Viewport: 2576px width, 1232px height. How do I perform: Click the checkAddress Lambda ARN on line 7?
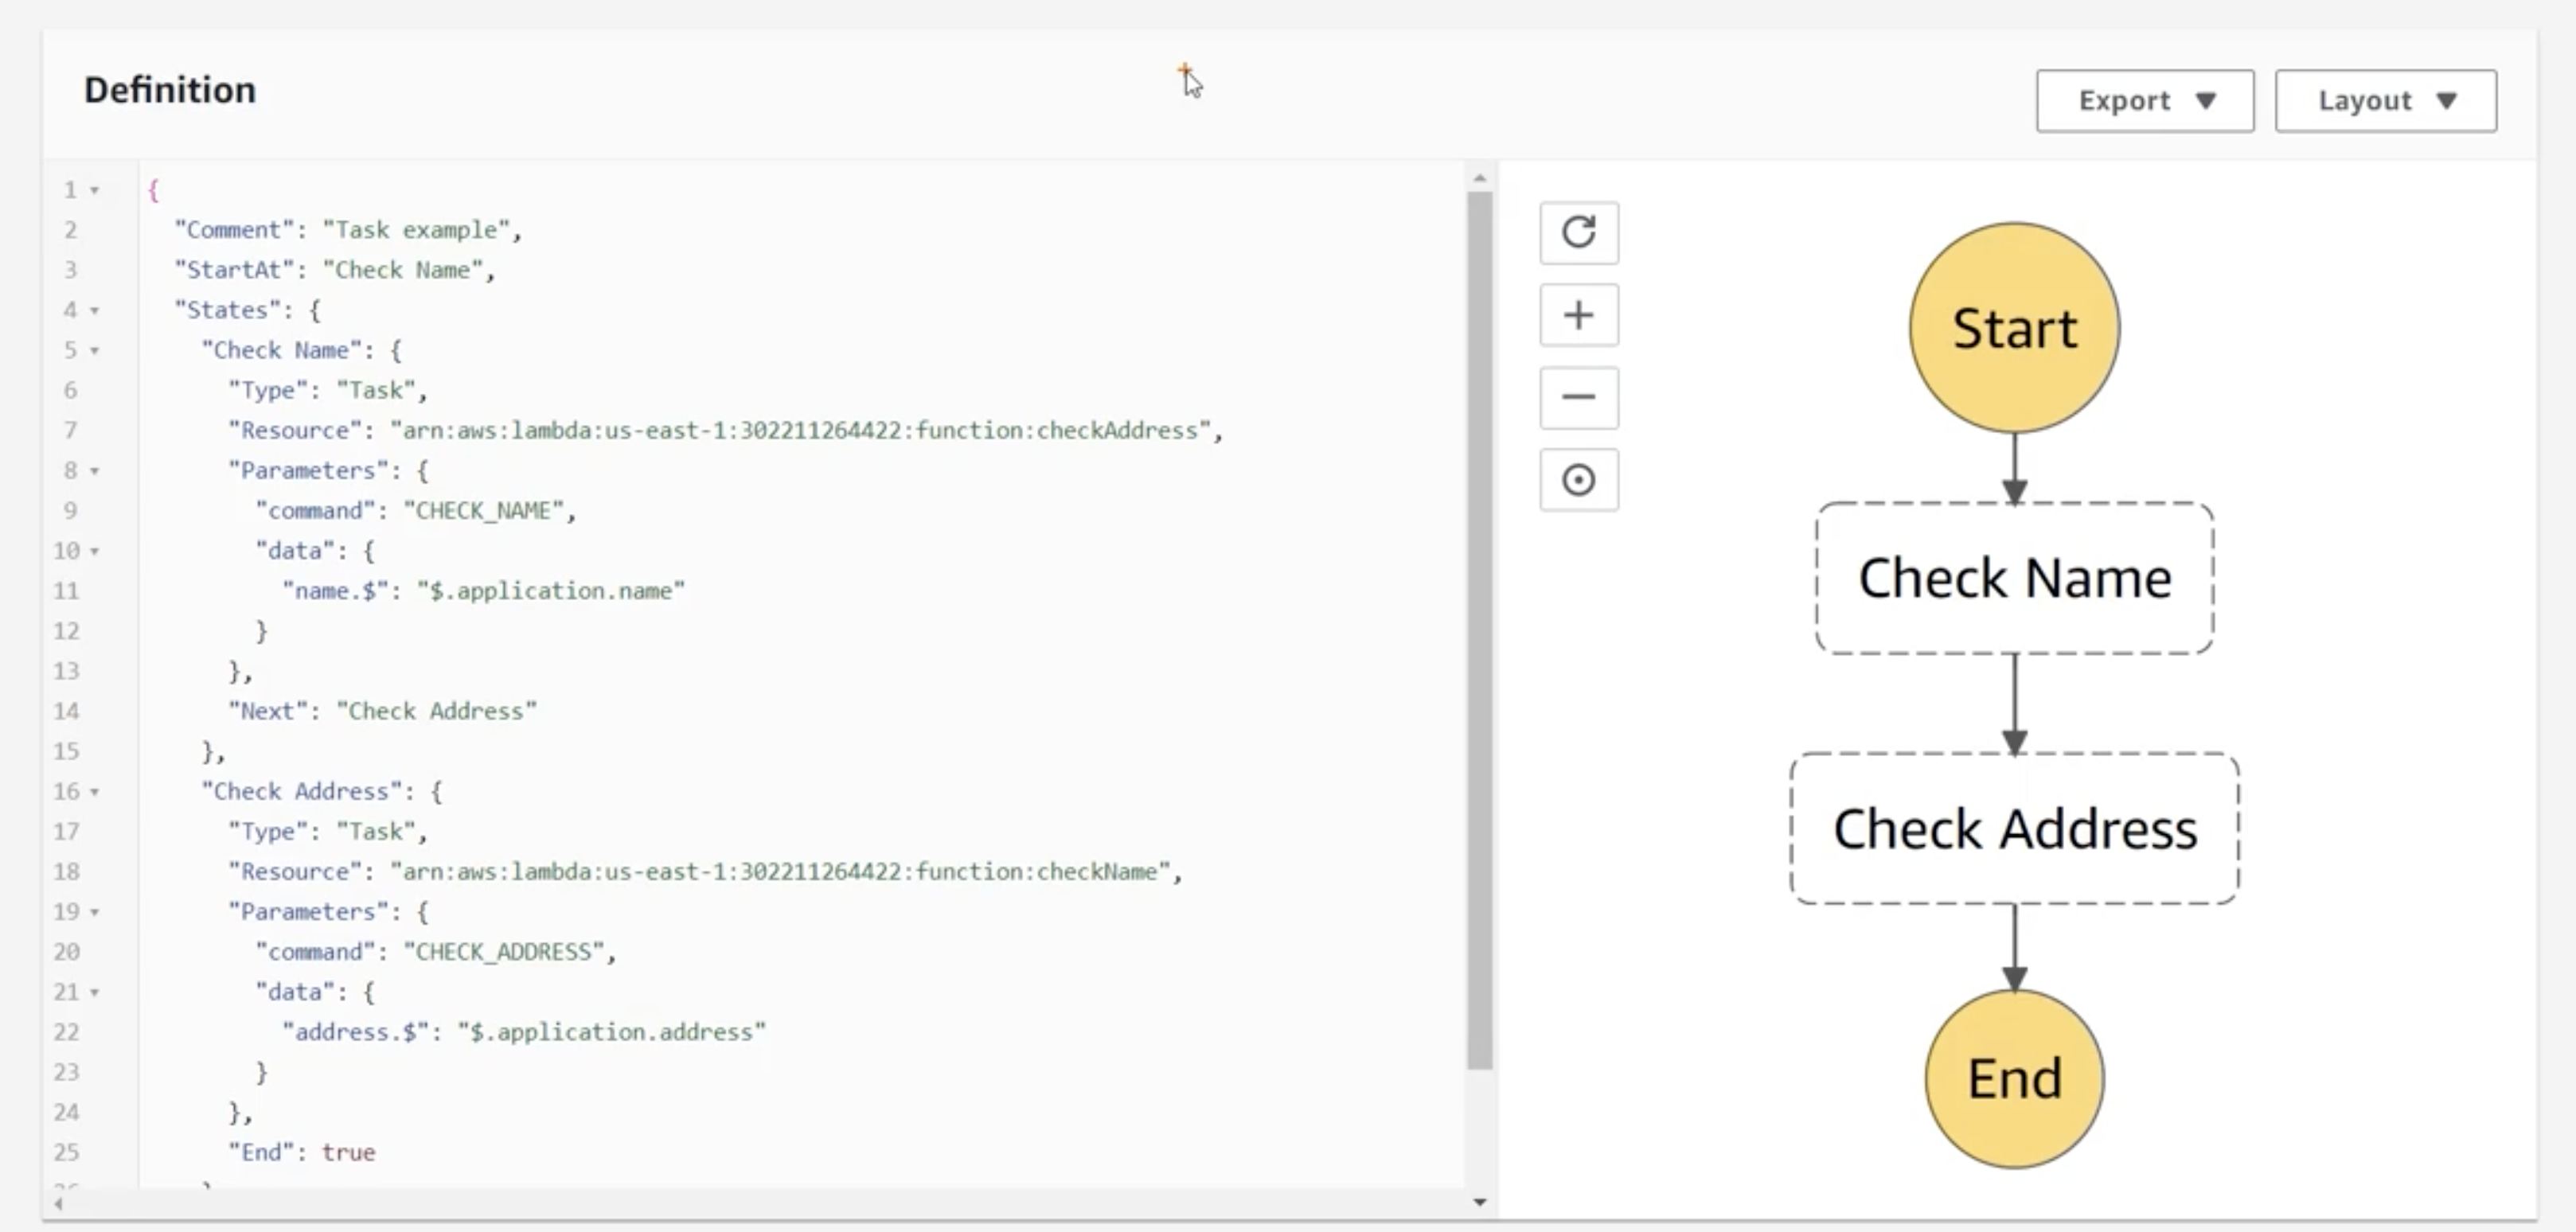(800, 430)
